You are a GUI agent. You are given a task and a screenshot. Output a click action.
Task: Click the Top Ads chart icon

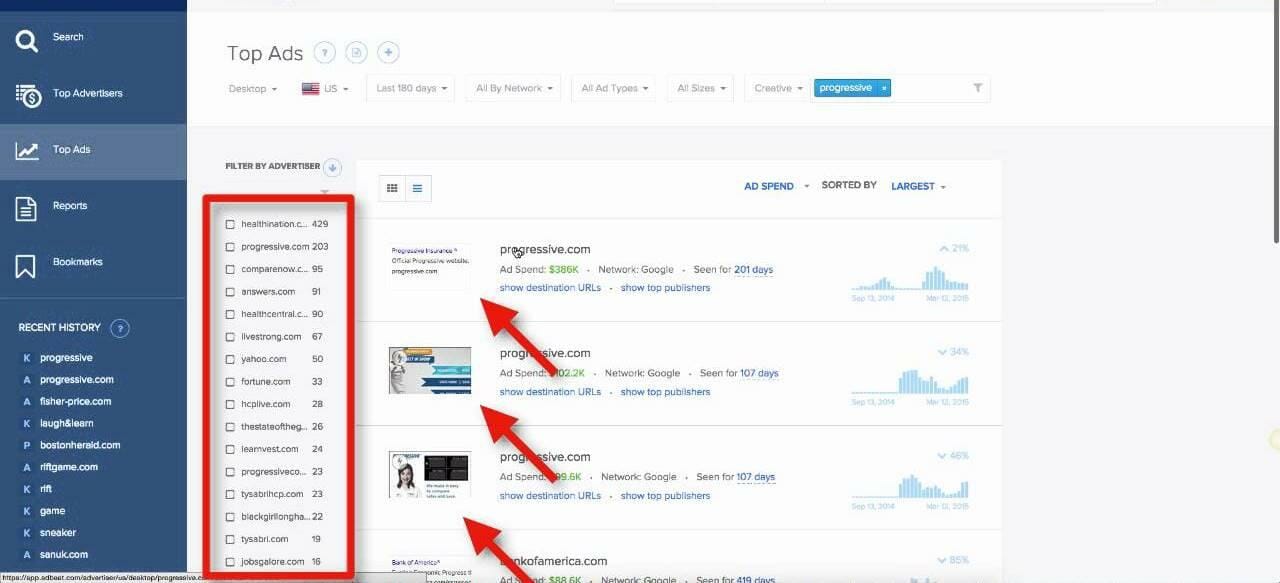click(x=27, y=151)
